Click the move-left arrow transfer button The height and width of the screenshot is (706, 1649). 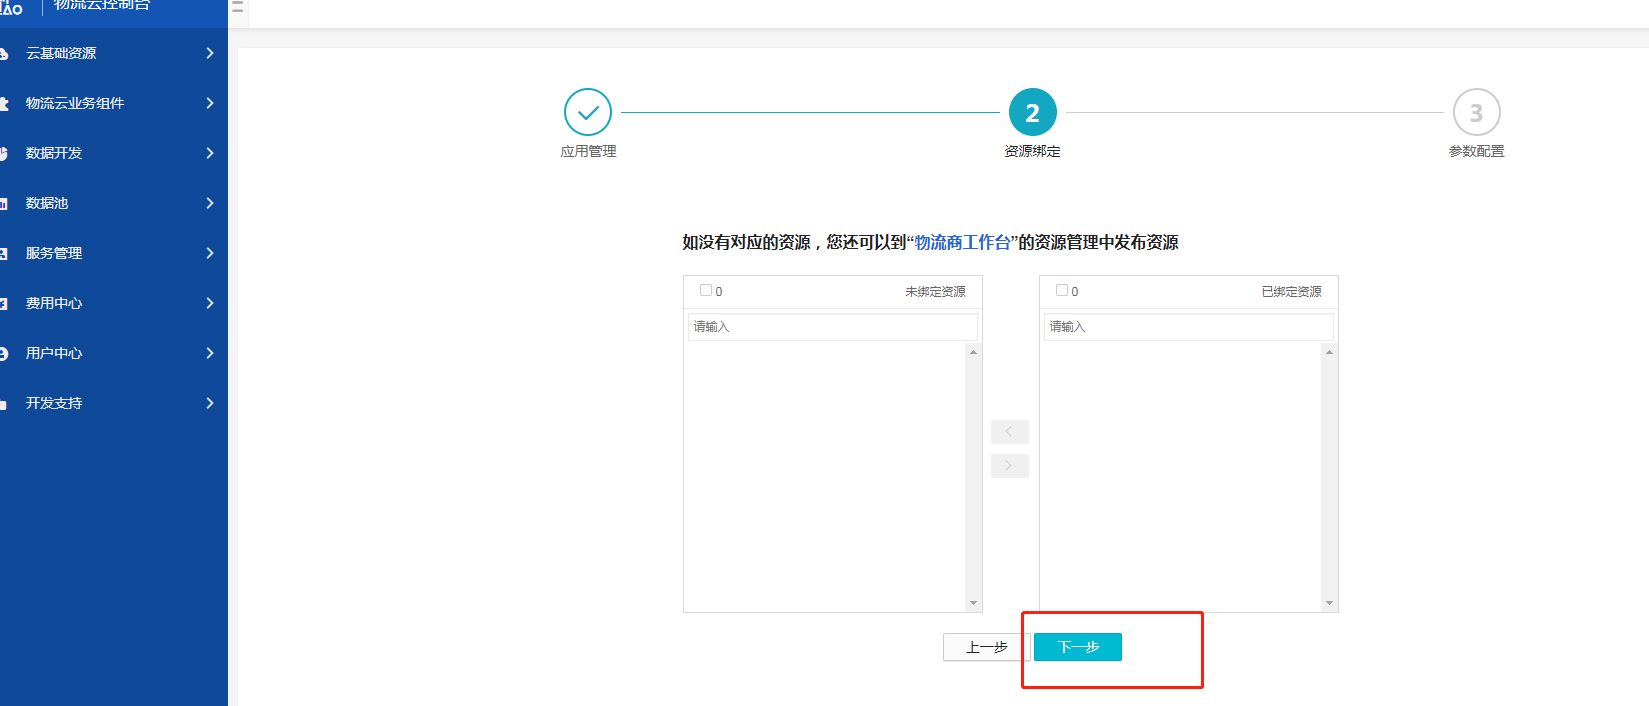click(x=1009, y=431)
